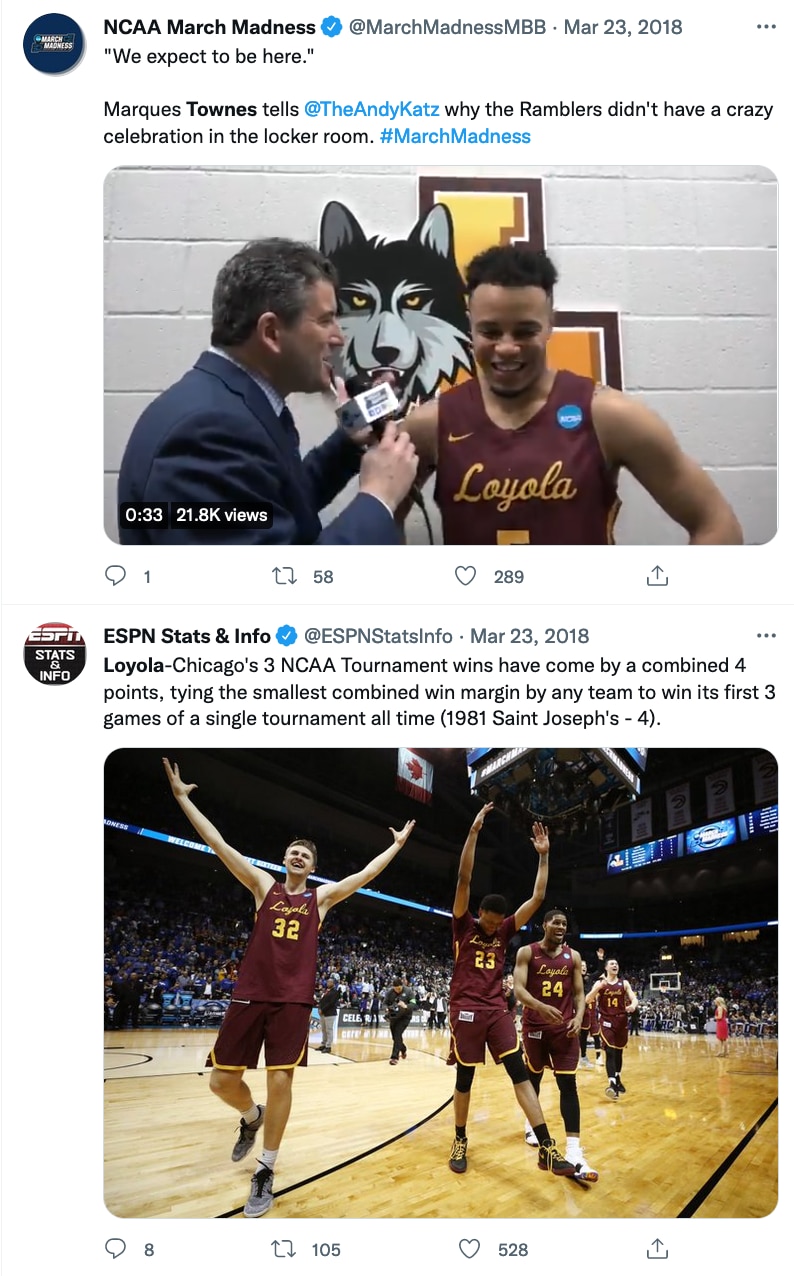
Task: Share the ESPN Stats & Info tweet
Action: (x=657, y=1249)
